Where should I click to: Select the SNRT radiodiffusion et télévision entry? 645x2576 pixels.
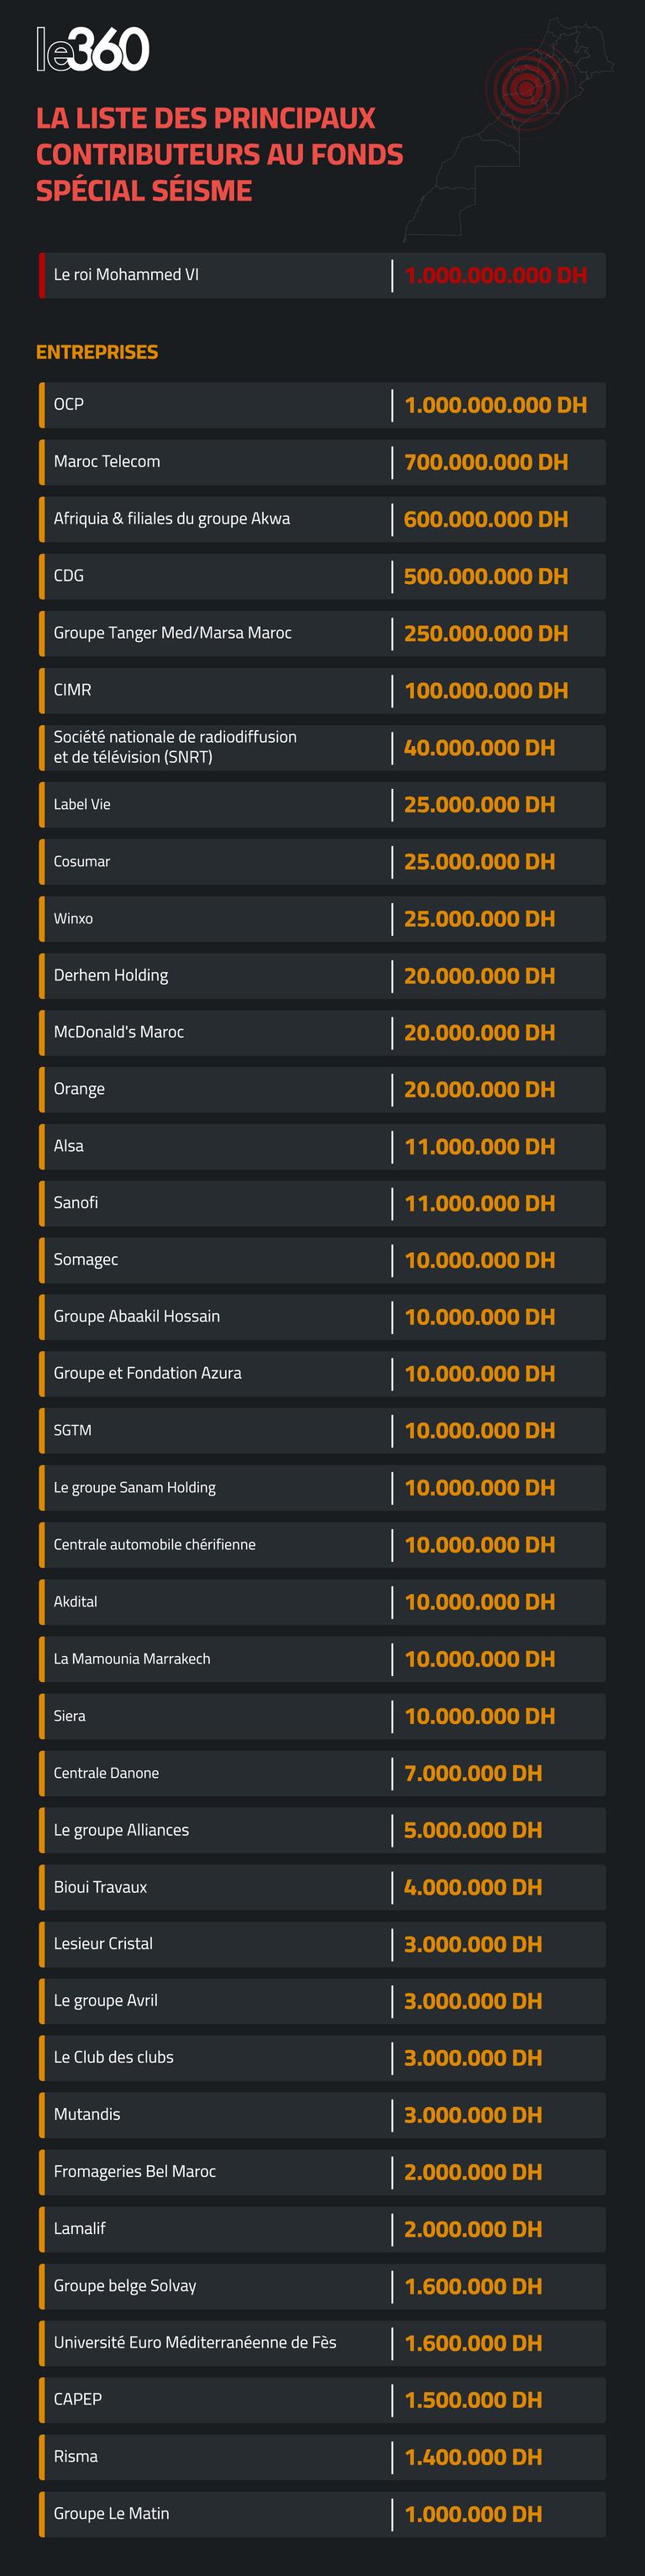pyautogui.click(x=175, y=747)
